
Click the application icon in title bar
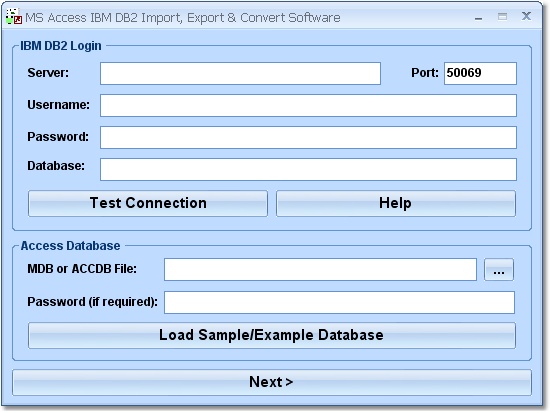pyautogui.click(x=14, y=16)
